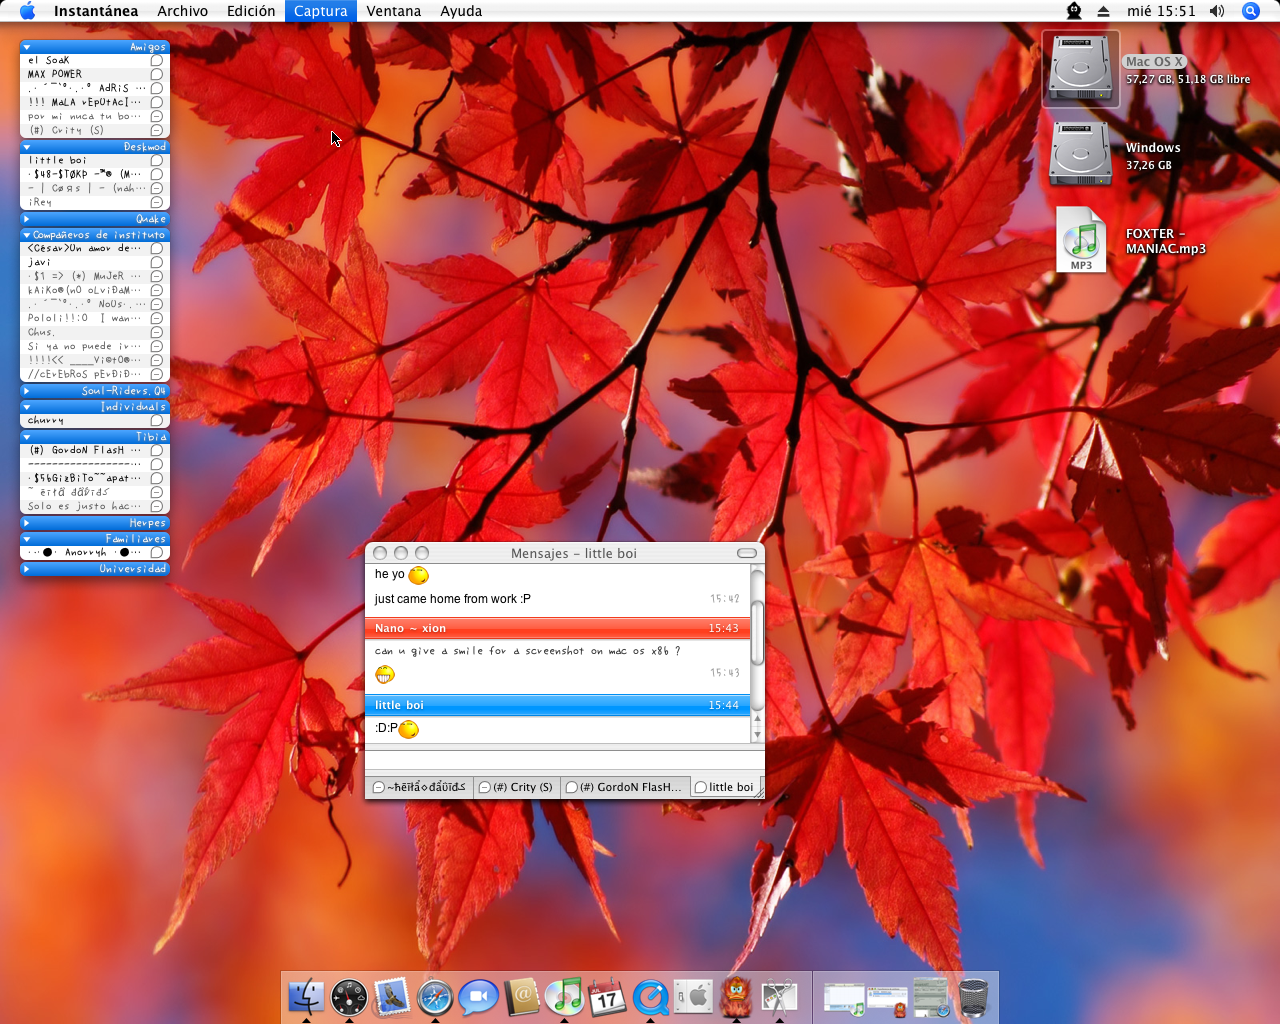This screenshot has width=1280, height=1024.
Task: Select the Windows drive on desktop
Action: click(1080, 154)
